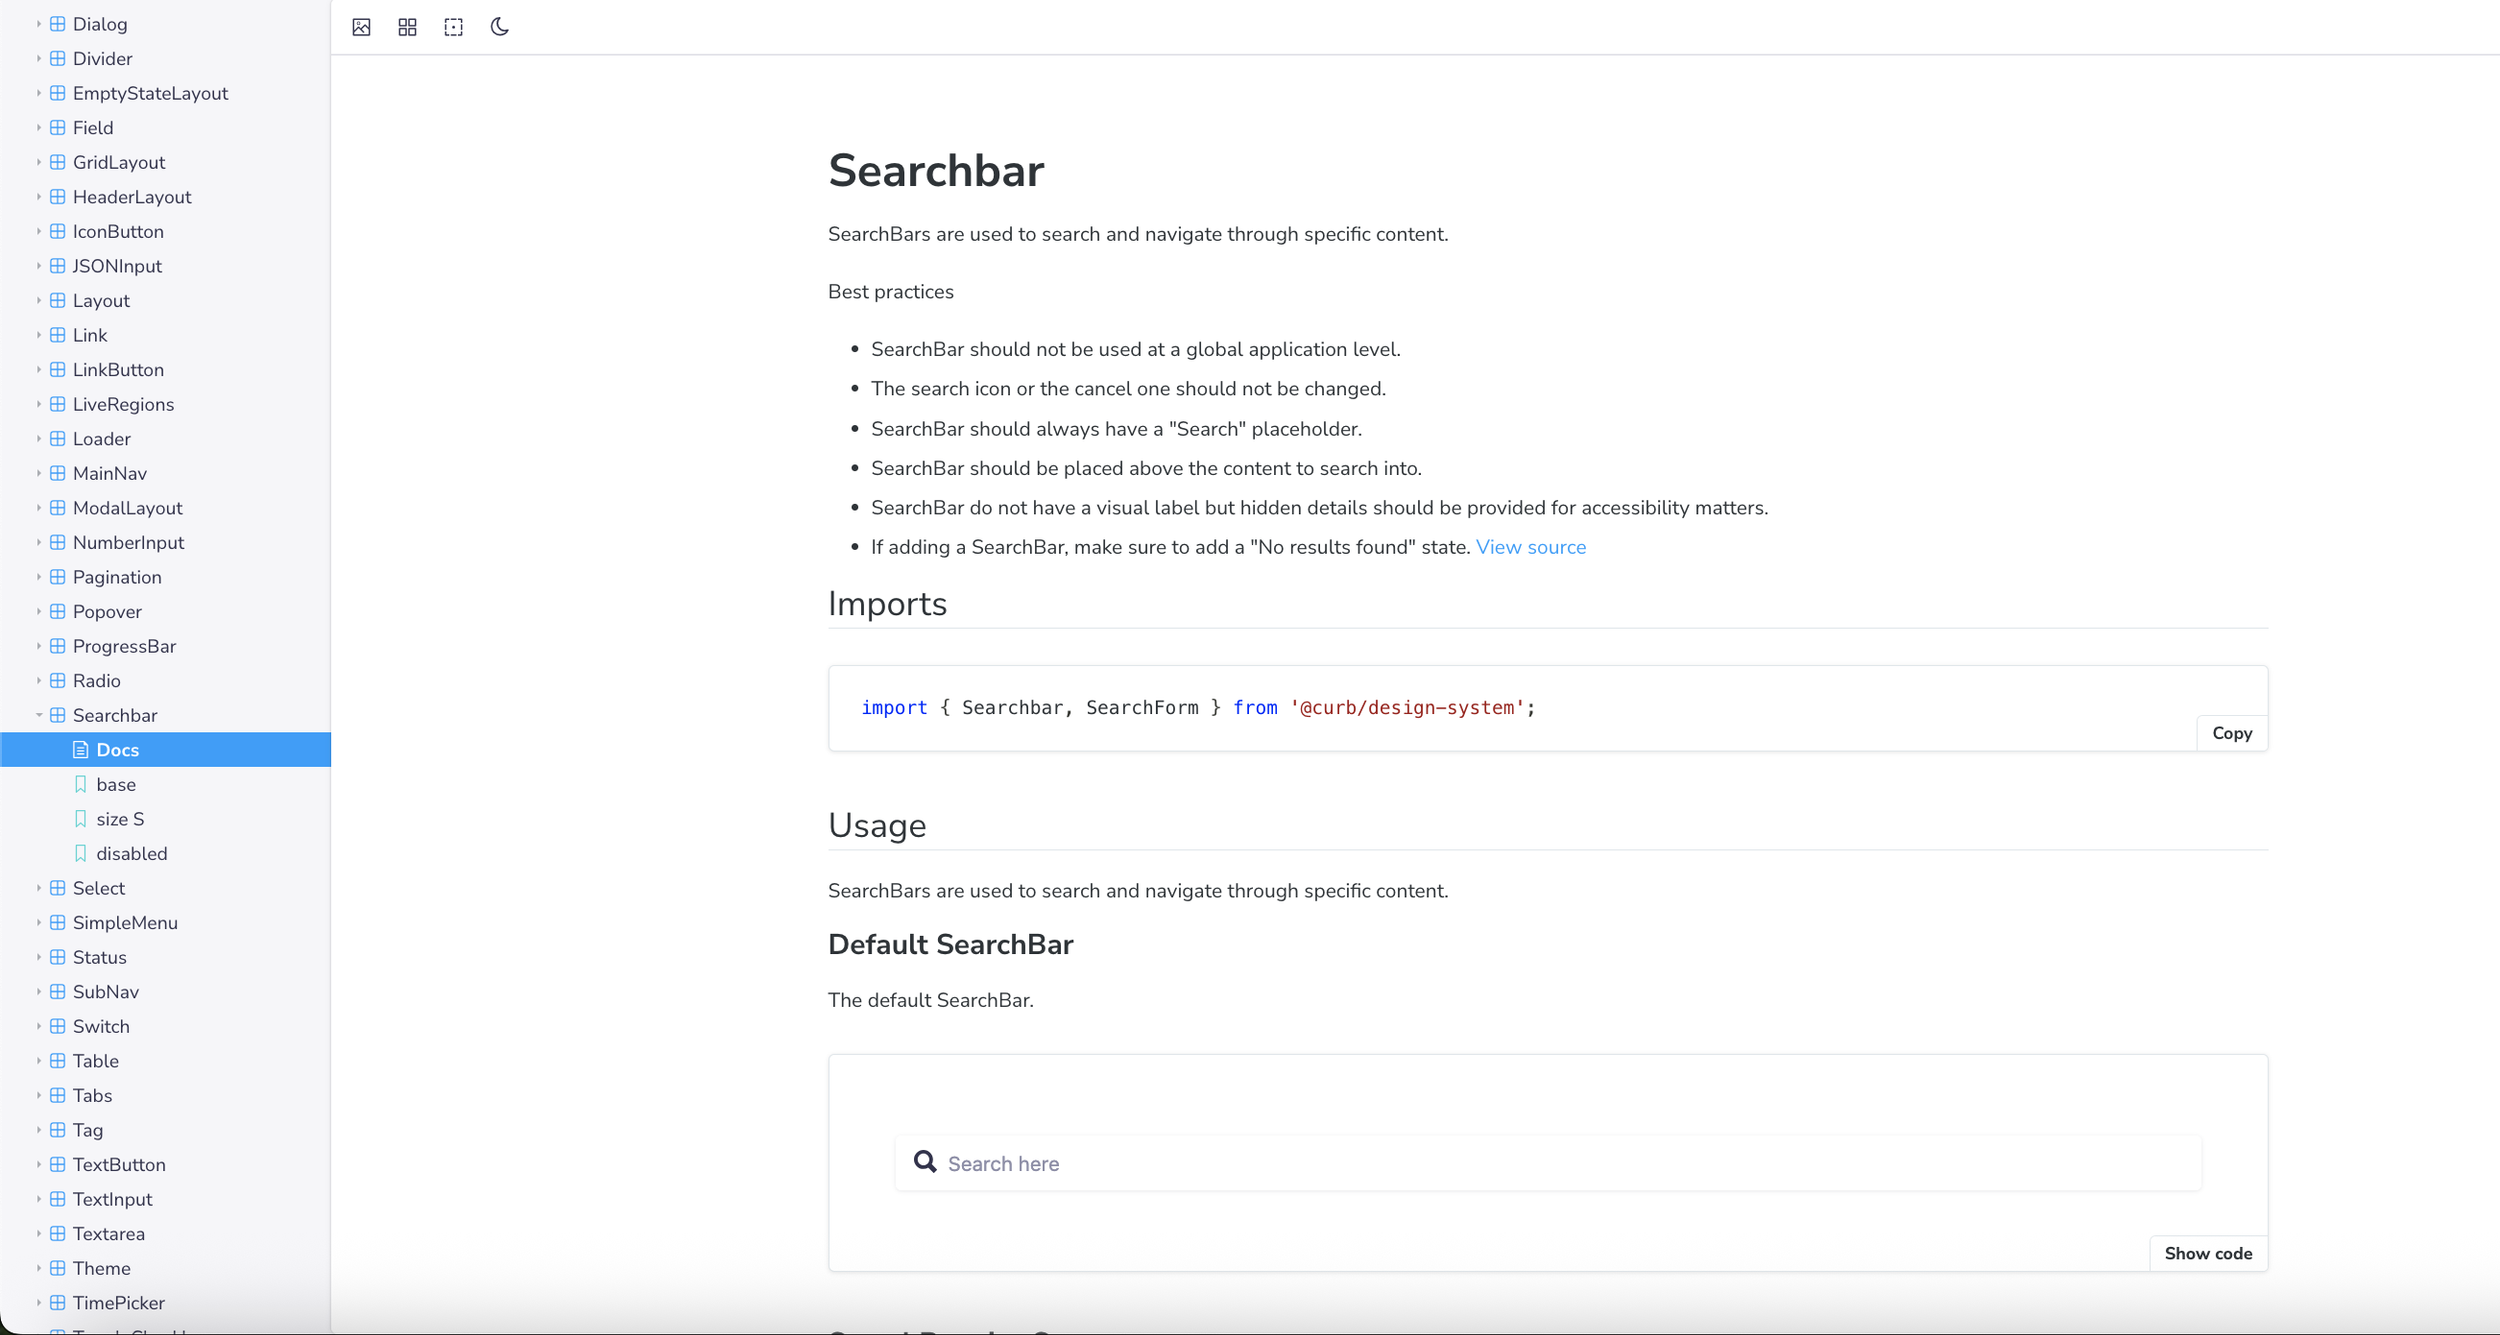The image size is (2500, 1335).
Task: Click the magnifier icon in search field
Action: [x=925, y=1162]
